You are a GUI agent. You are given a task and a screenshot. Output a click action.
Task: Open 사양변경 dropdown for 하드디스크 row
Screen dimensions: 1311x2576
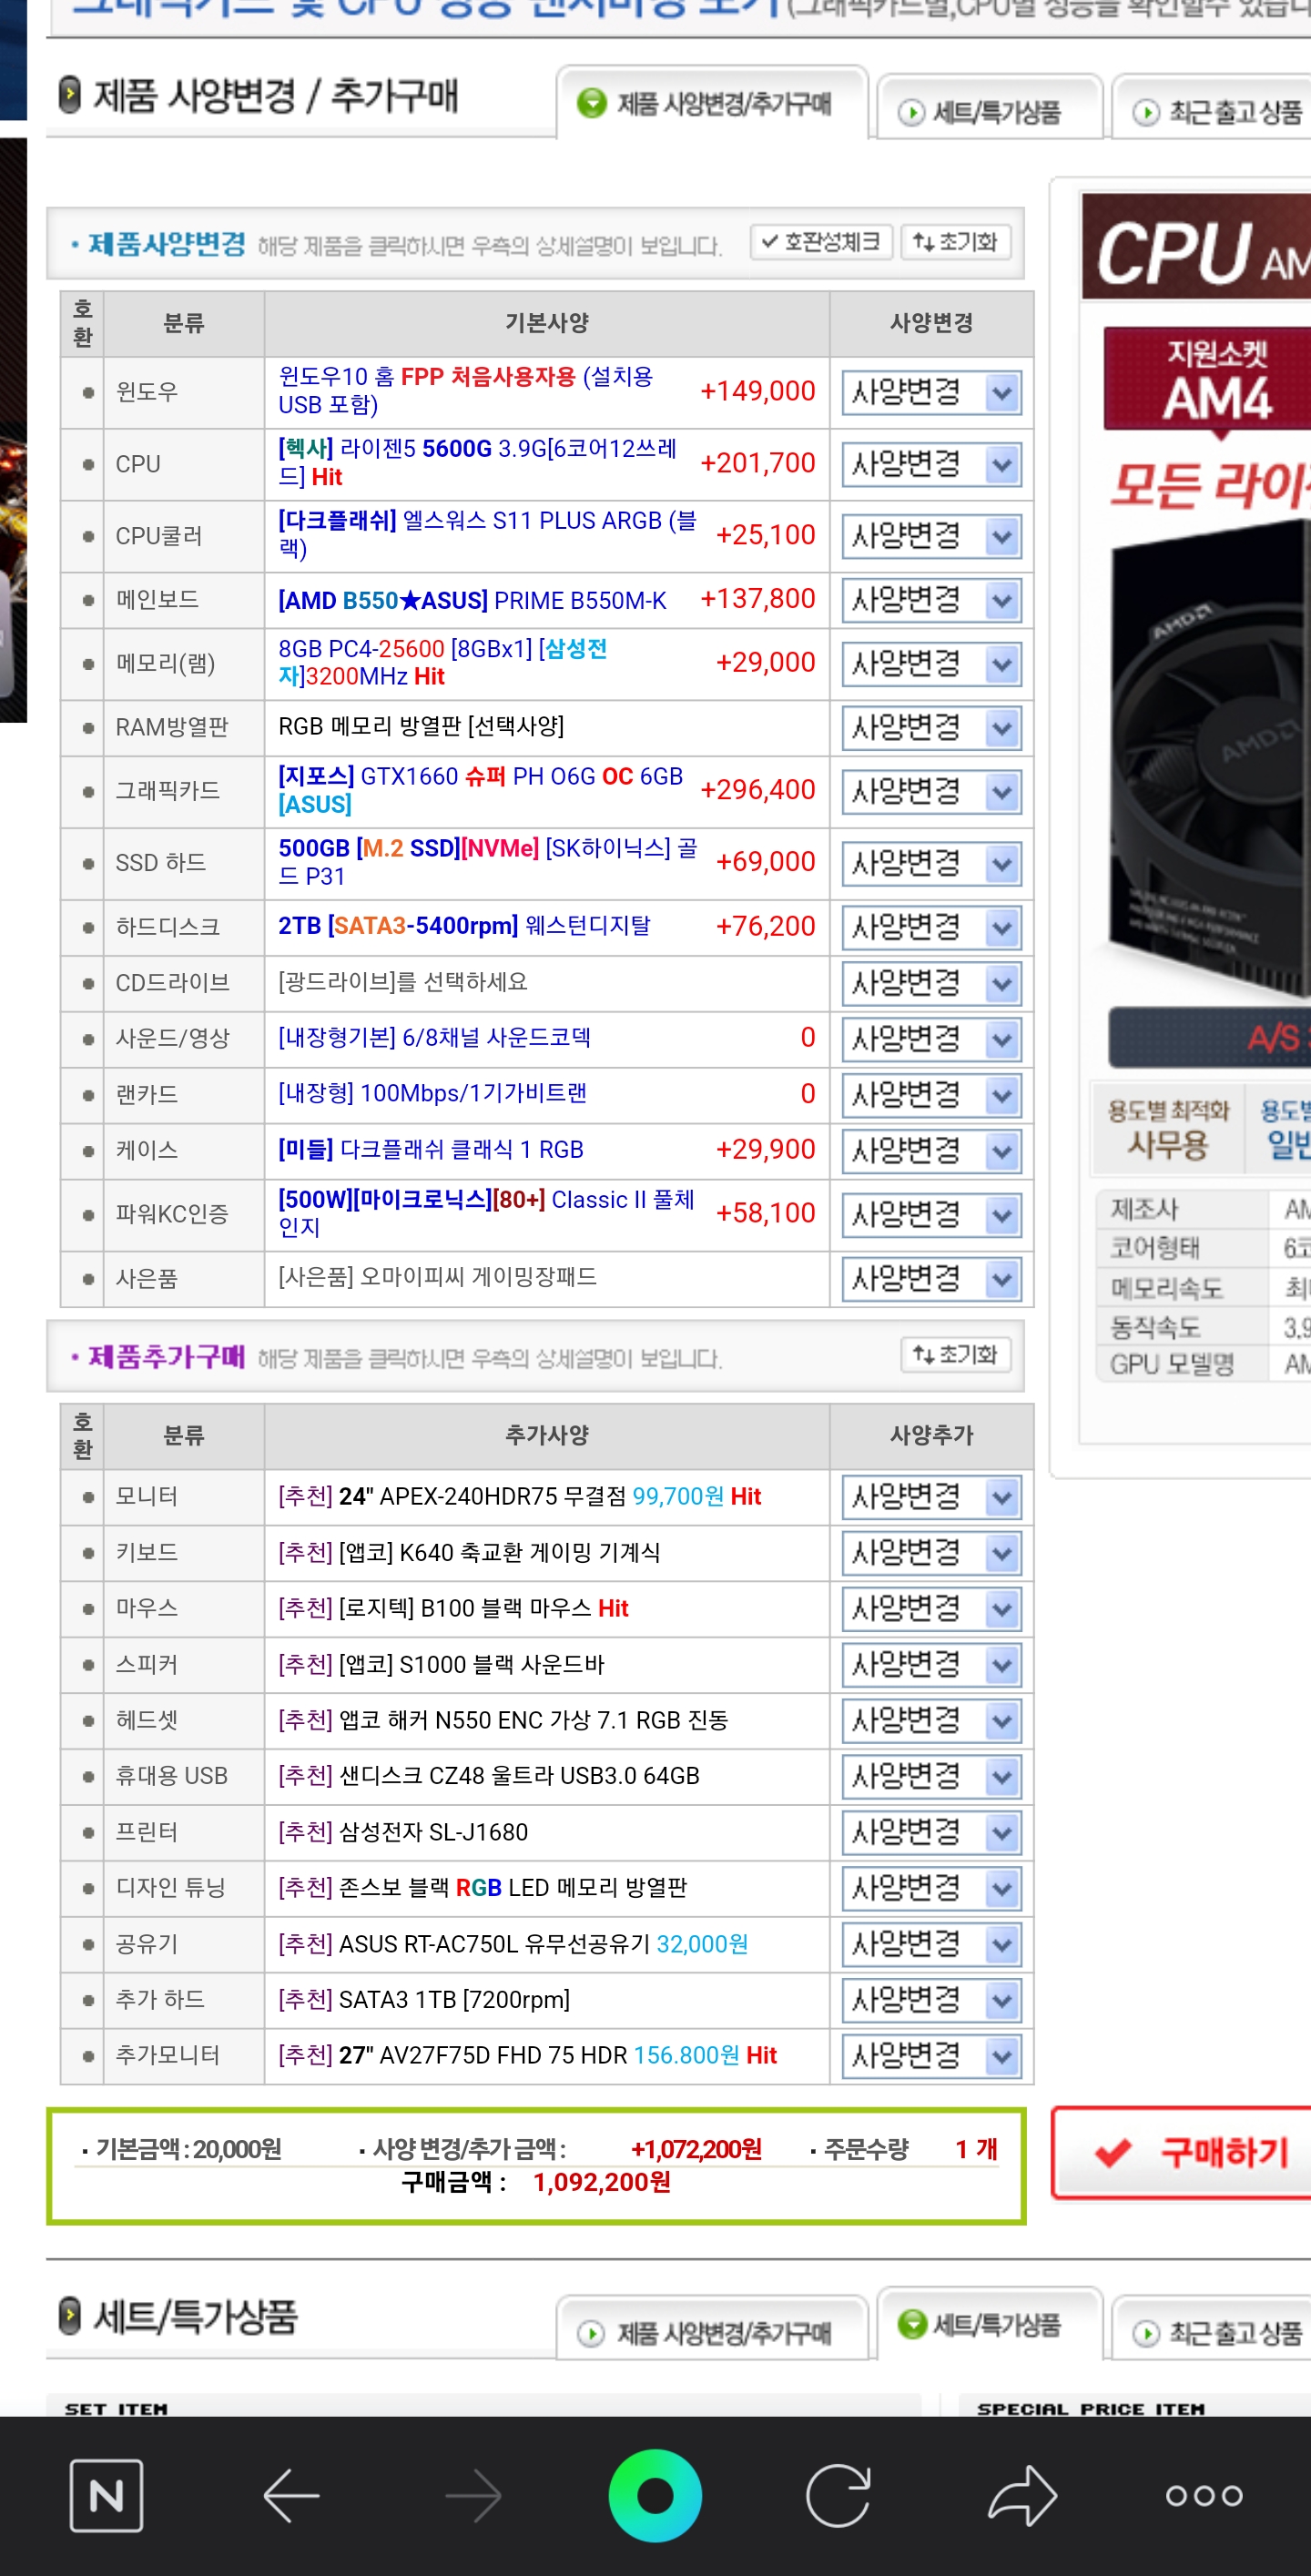[931, 927]
